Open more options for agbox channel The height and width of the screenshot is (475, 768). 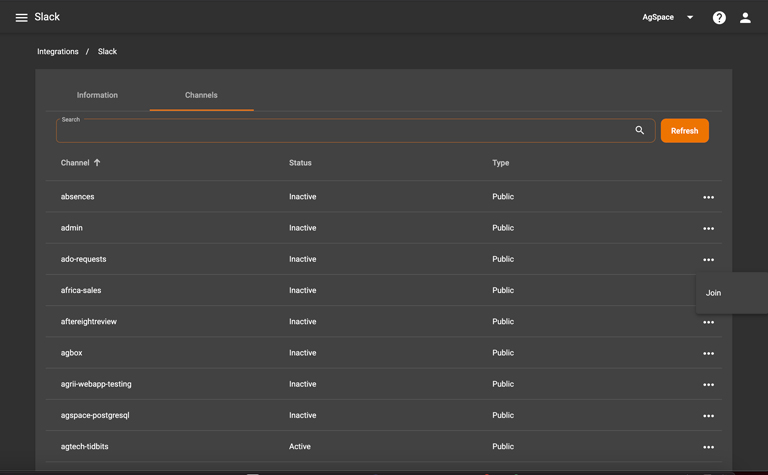click(708, 354)
